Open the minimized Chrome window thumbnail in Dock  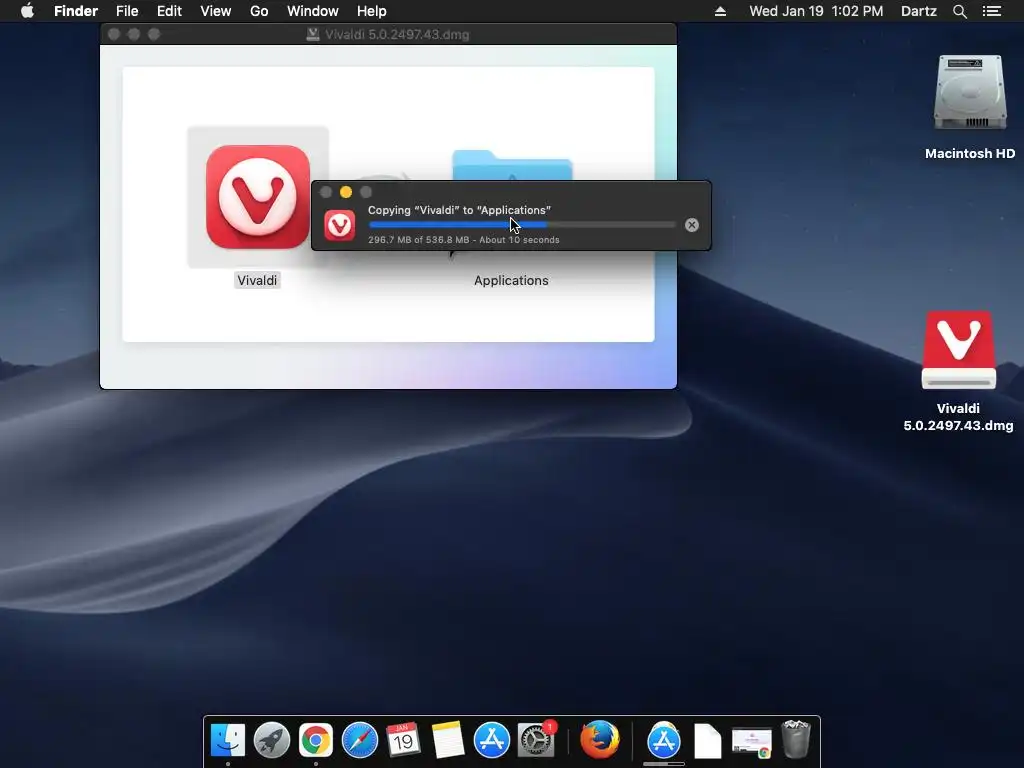click(x=752, y=743)
